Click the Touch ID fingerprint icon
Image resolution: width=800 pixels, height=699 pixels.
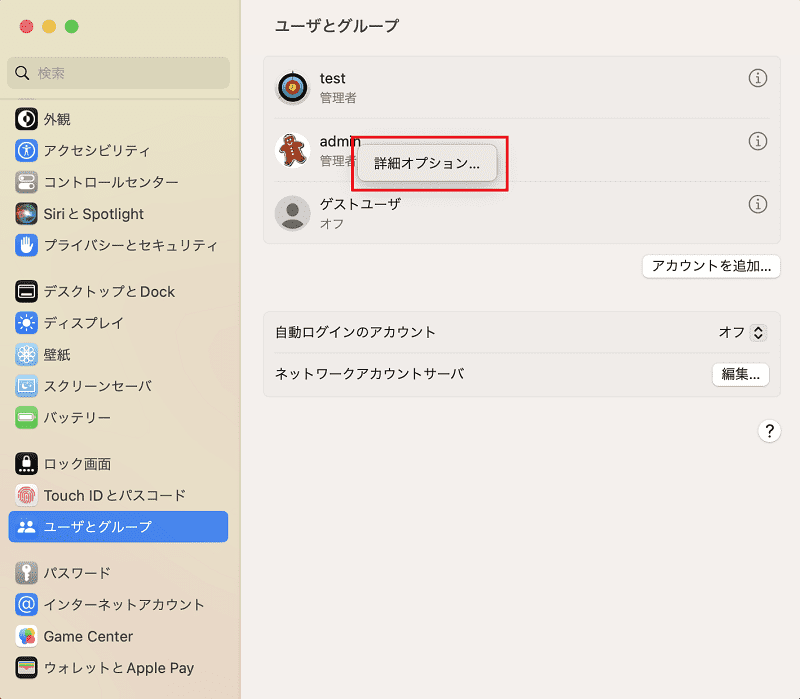(26, 495)
